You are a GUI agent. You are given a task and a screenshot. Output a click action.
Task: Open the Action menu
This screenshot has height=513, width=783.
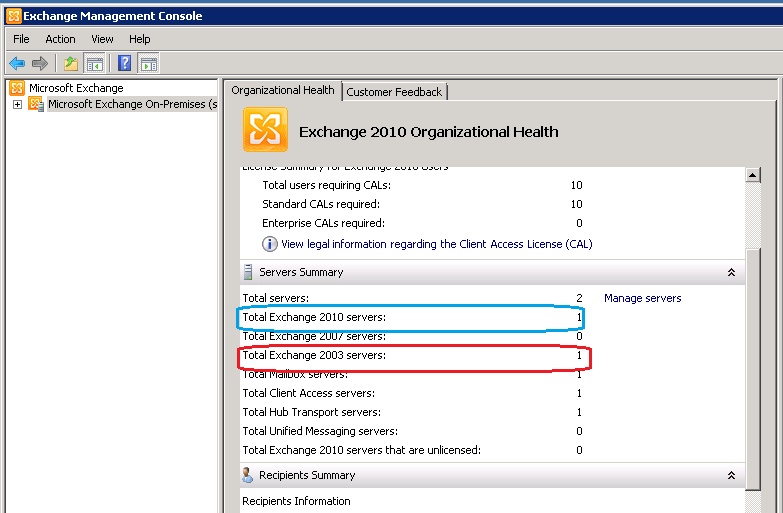pyautogui.click(x=60, y=39)
